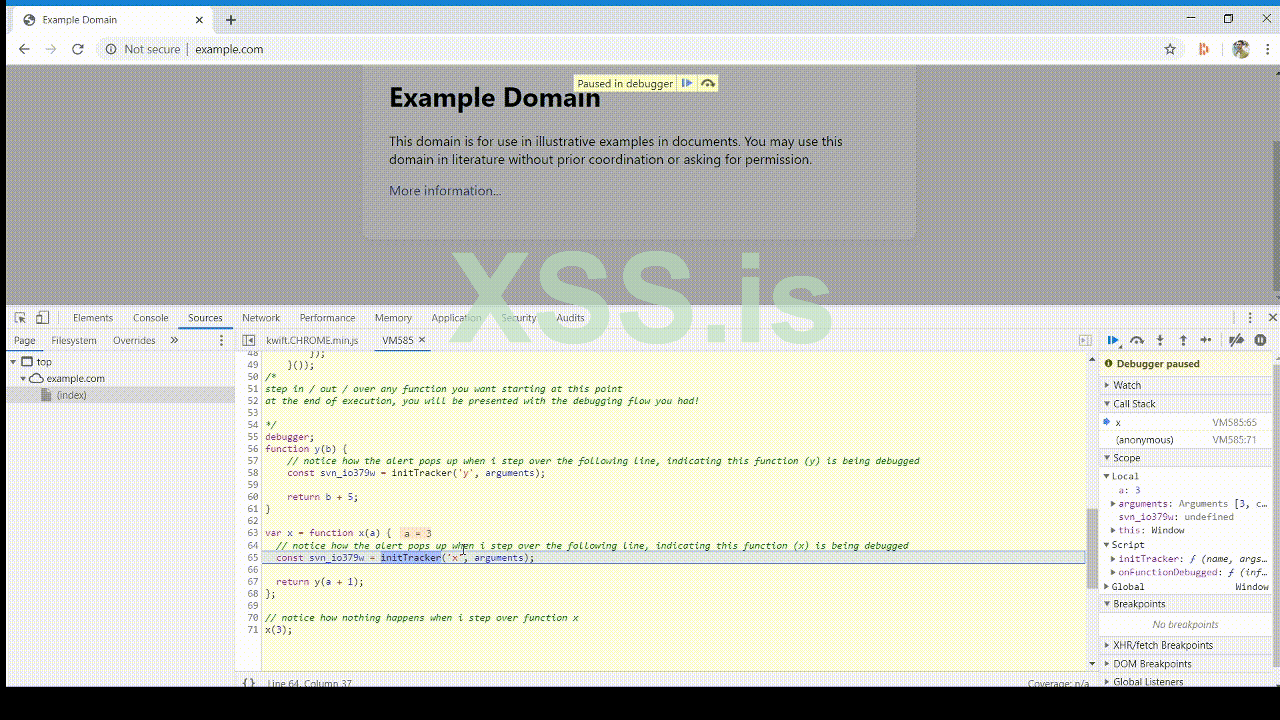Expand the this: Window variable
The height and width of the screenshot is (720, 1280).
click(x=1113, y=530)
